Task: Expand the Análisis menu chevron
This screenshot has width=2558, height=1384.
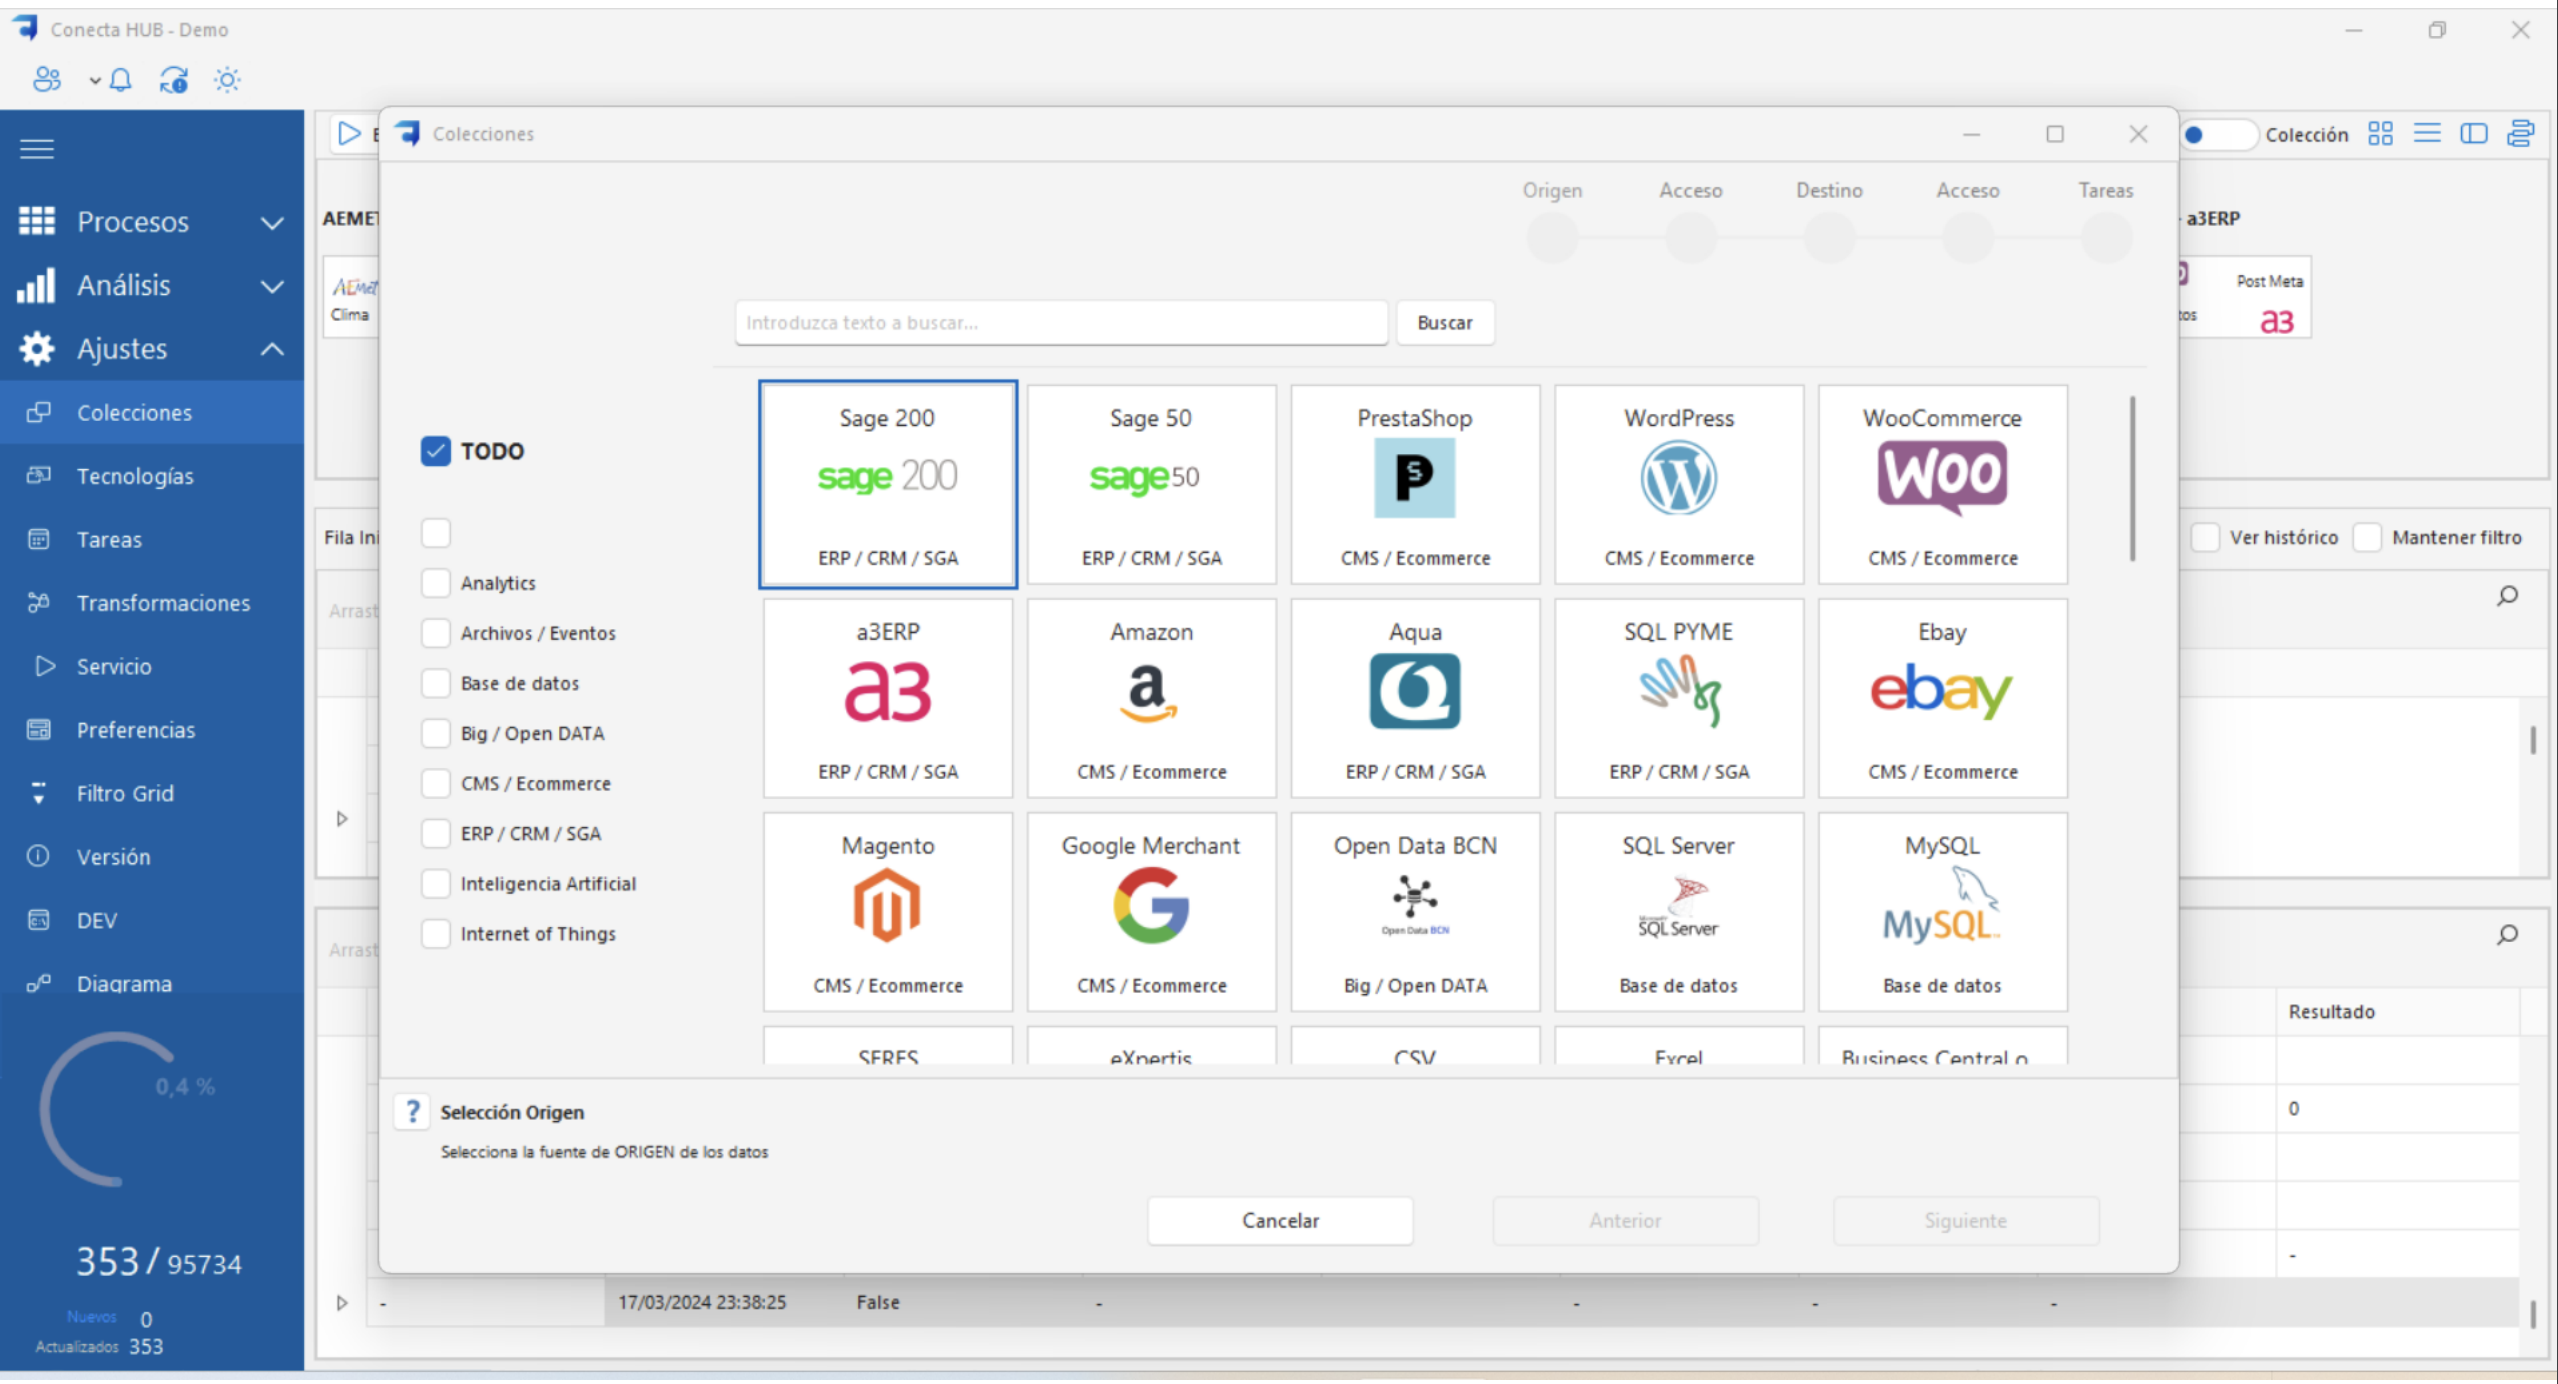Action: (x=272, y=287)
